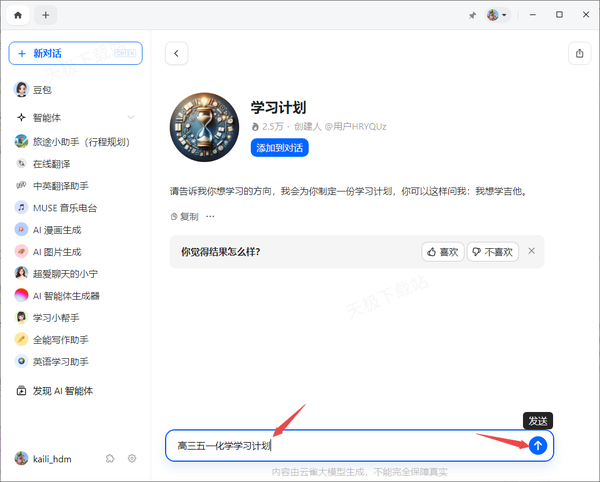
Task: Open a new tab with the plus icon
Action: coord(46,15)
